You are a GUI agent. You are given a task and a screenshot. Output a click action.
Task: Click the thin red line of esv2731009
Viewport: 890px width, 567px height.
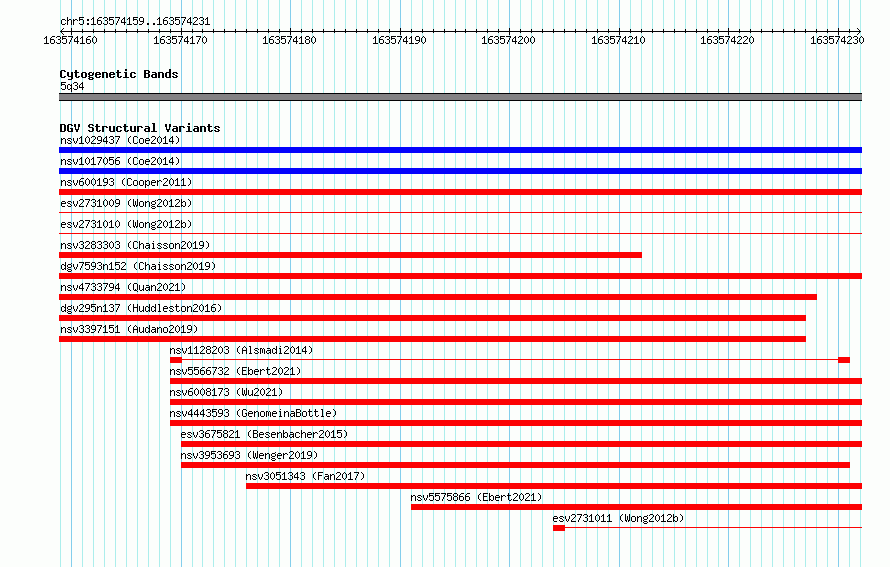(x=460, y=213)
